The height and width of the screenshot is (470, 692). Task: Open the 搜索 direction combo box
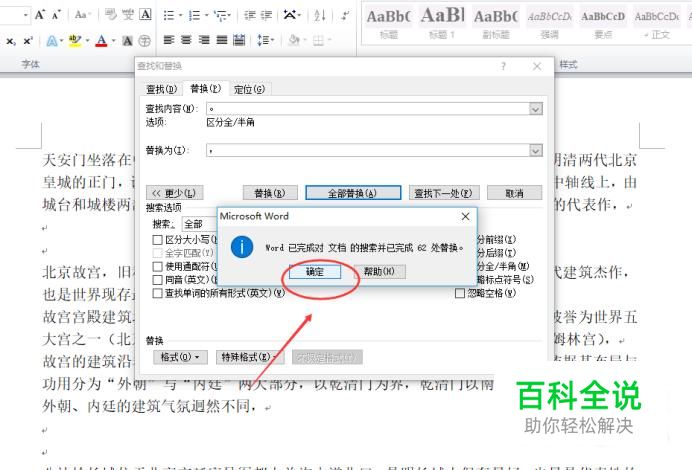[x=199, y=224]
